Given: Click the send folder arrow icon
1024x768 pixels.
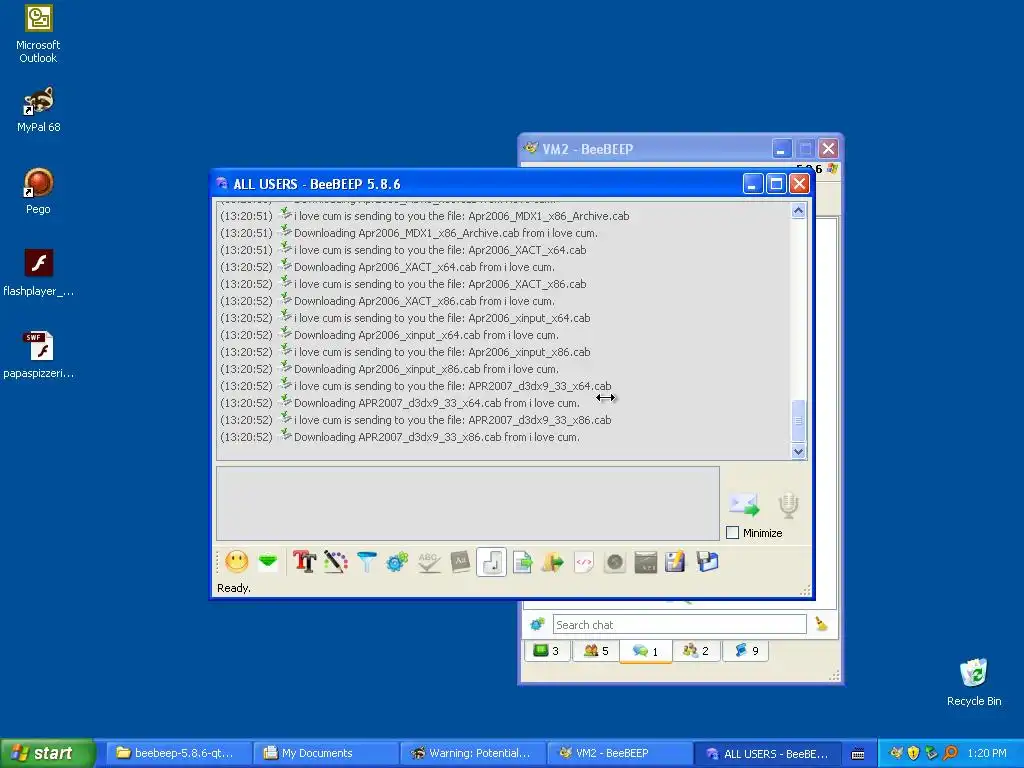Looking at the screenshot, I should 552,562.
